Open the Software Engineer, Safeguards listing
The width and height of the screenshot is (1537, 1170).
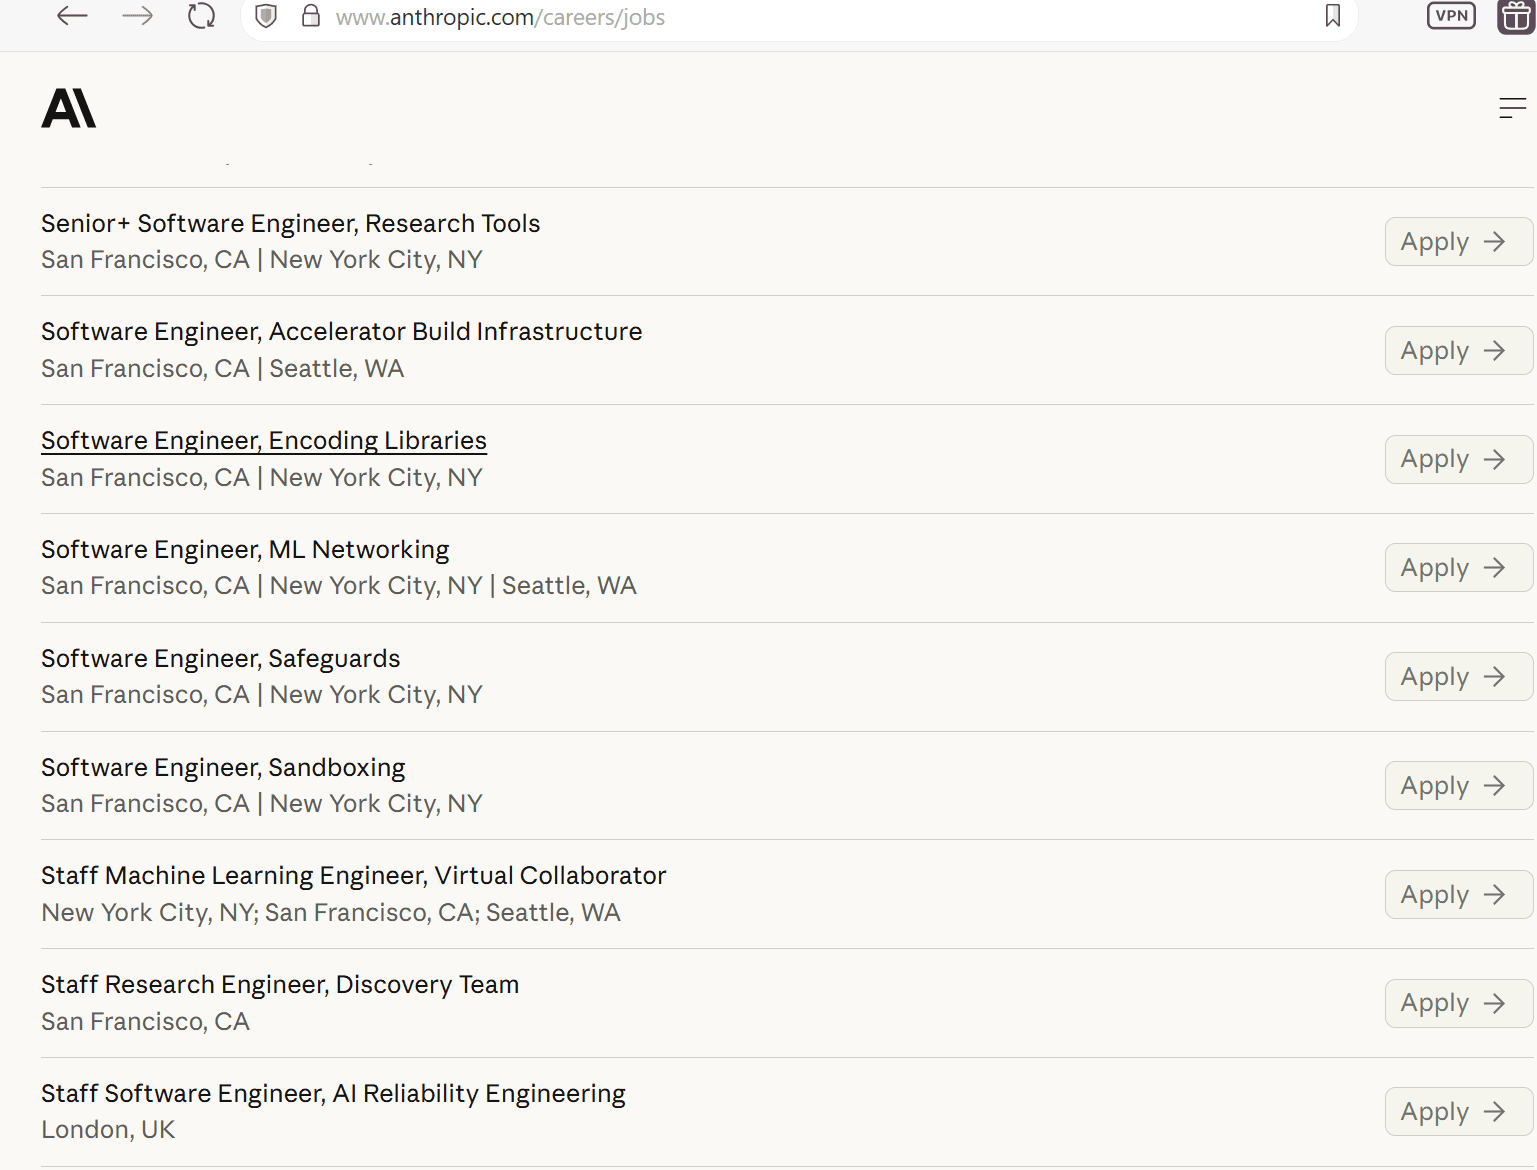pyautogui.click(x=220, y=658)
